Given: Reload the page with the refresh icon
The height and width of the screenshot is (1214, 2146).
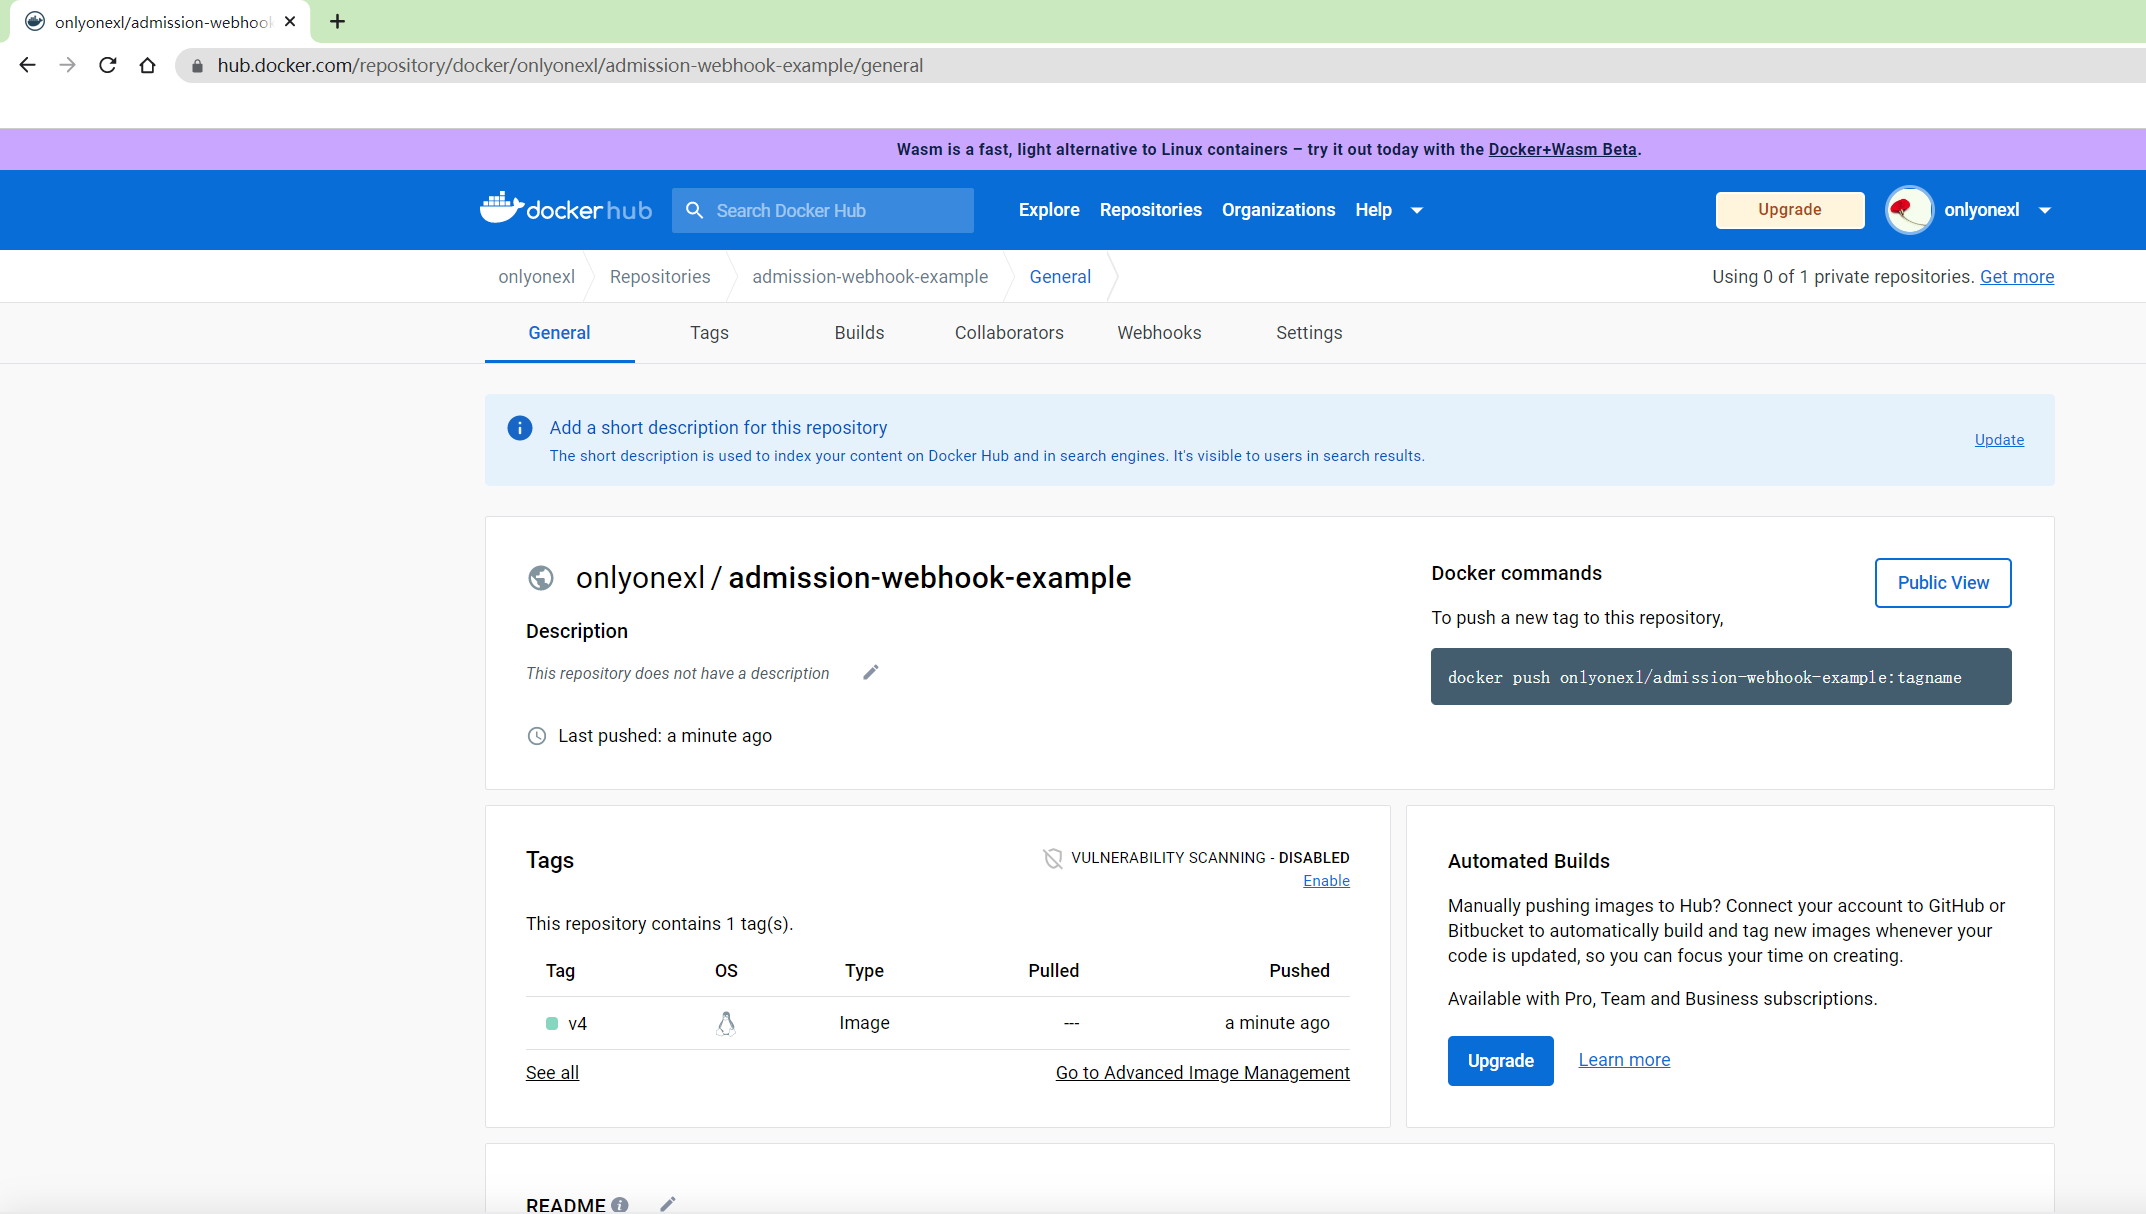Looking at the screenshot, I should click(108, 65).
